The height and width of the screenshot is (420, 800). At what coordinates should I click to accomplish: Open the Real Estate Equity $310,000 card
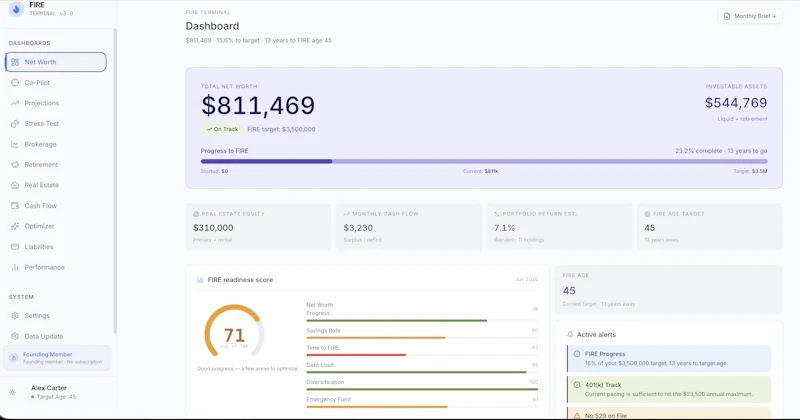pos(258,227)
